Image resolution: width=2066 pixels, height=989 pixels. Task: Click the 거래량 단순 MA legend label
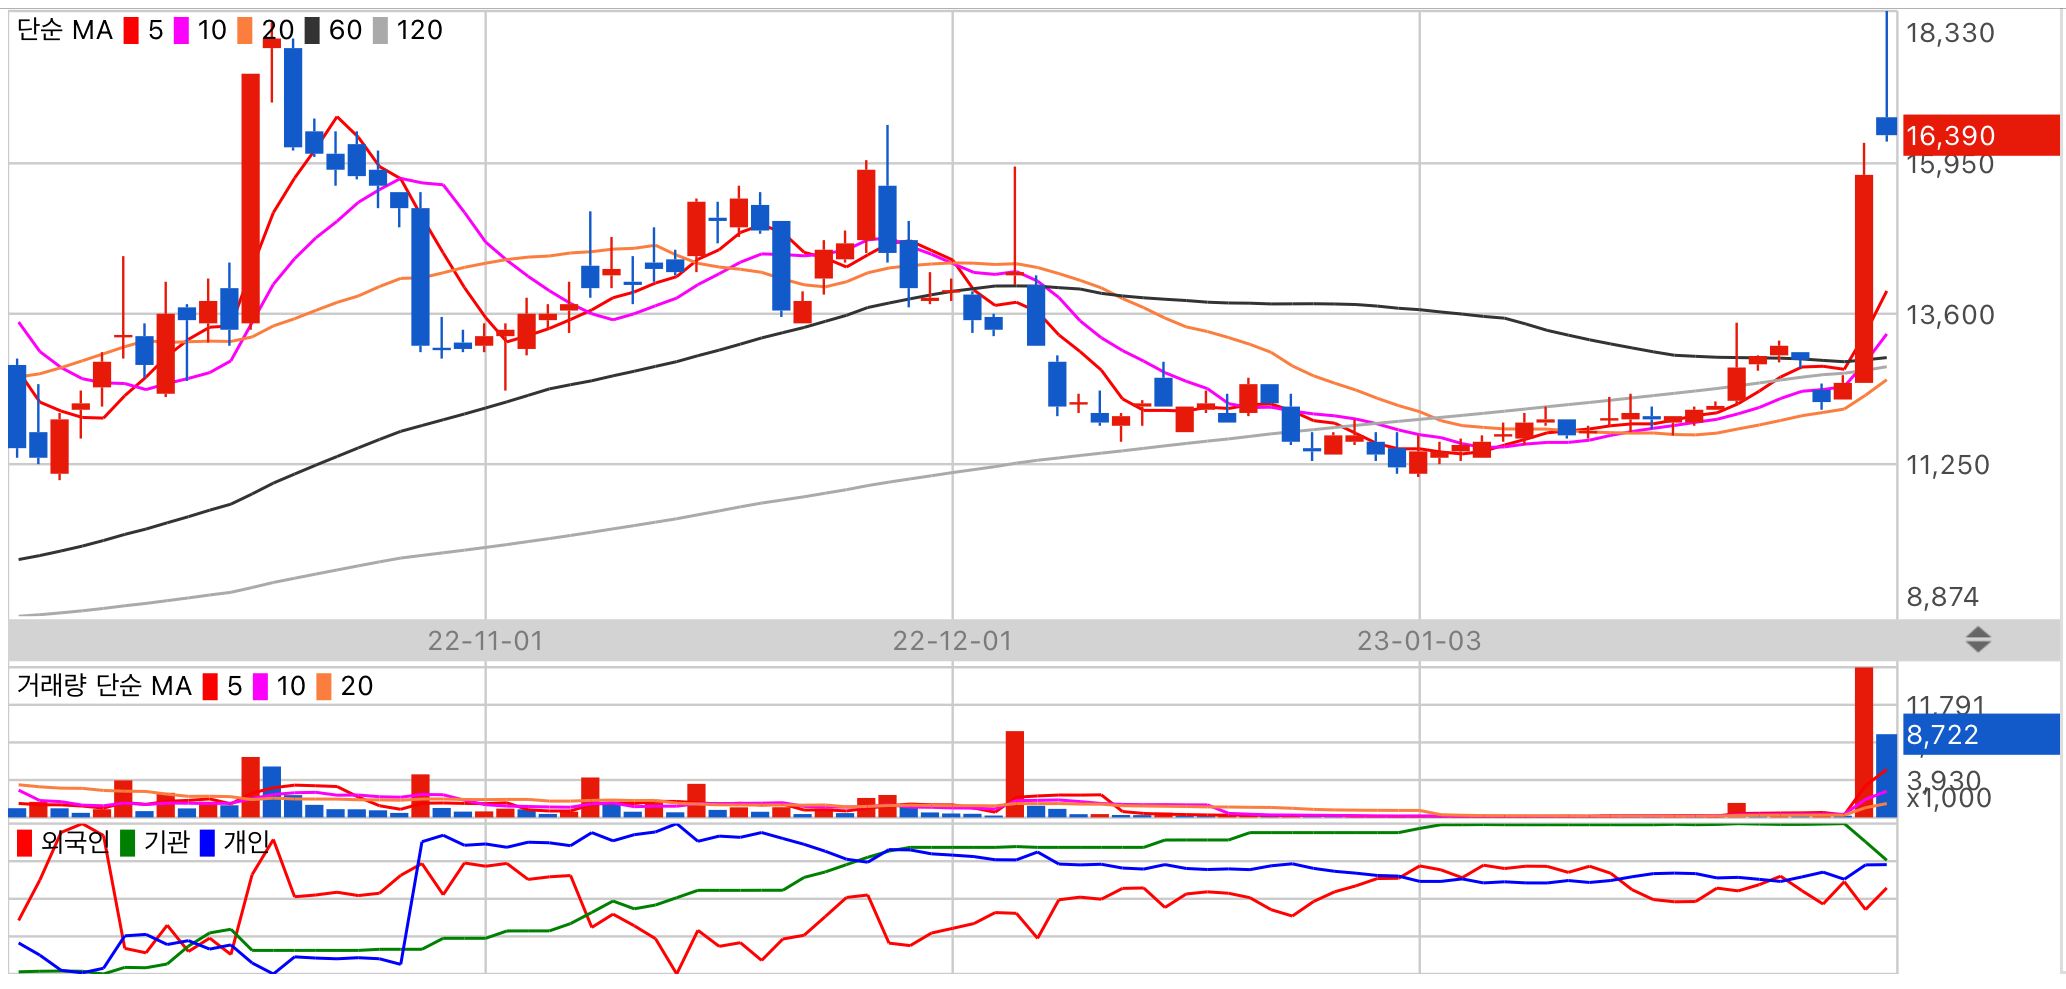pos(104,686)
